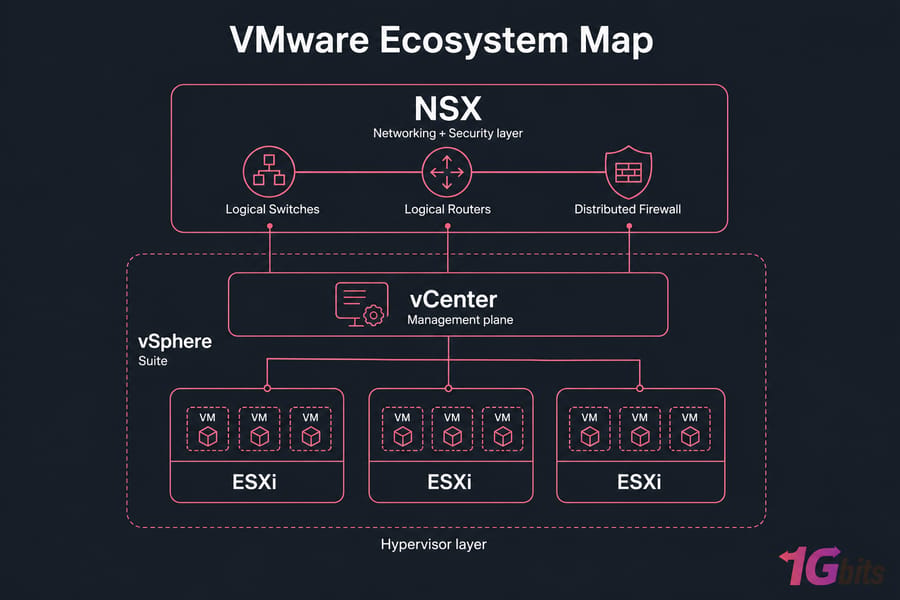The image size is (900, 600).
Task: Click the Distributed Firewall shield icon
Action: 629,172
